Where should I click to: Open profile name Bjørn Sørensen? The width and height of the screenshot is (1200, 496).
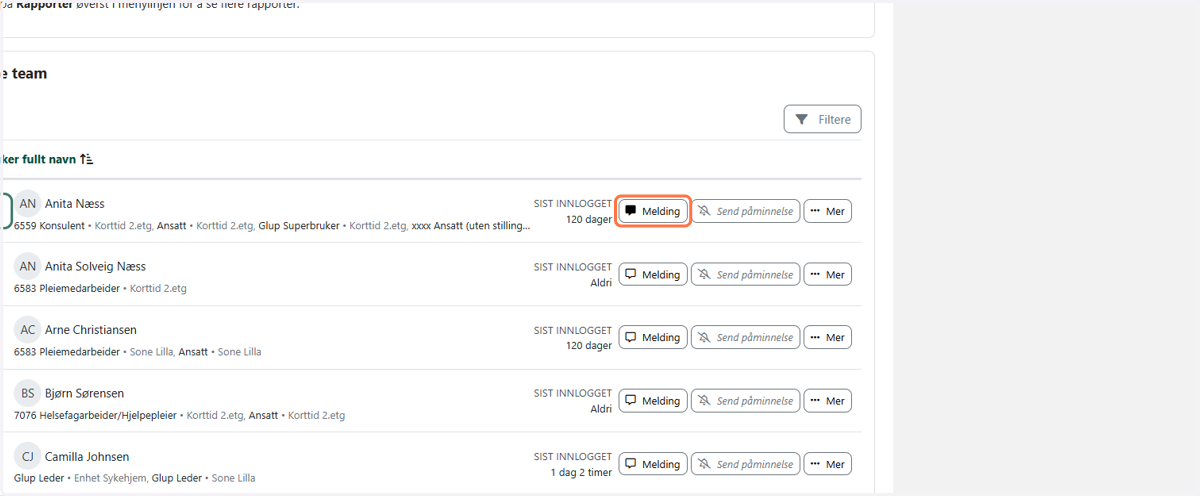[x=85, y=393]
